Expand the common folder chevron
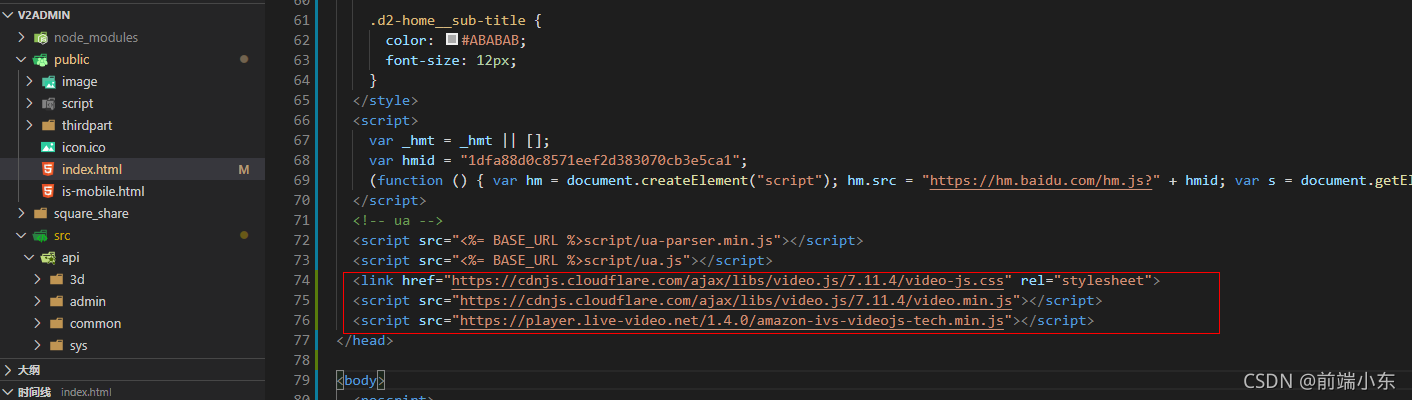The image size is (1412, 400). click(x=38, y=323)
